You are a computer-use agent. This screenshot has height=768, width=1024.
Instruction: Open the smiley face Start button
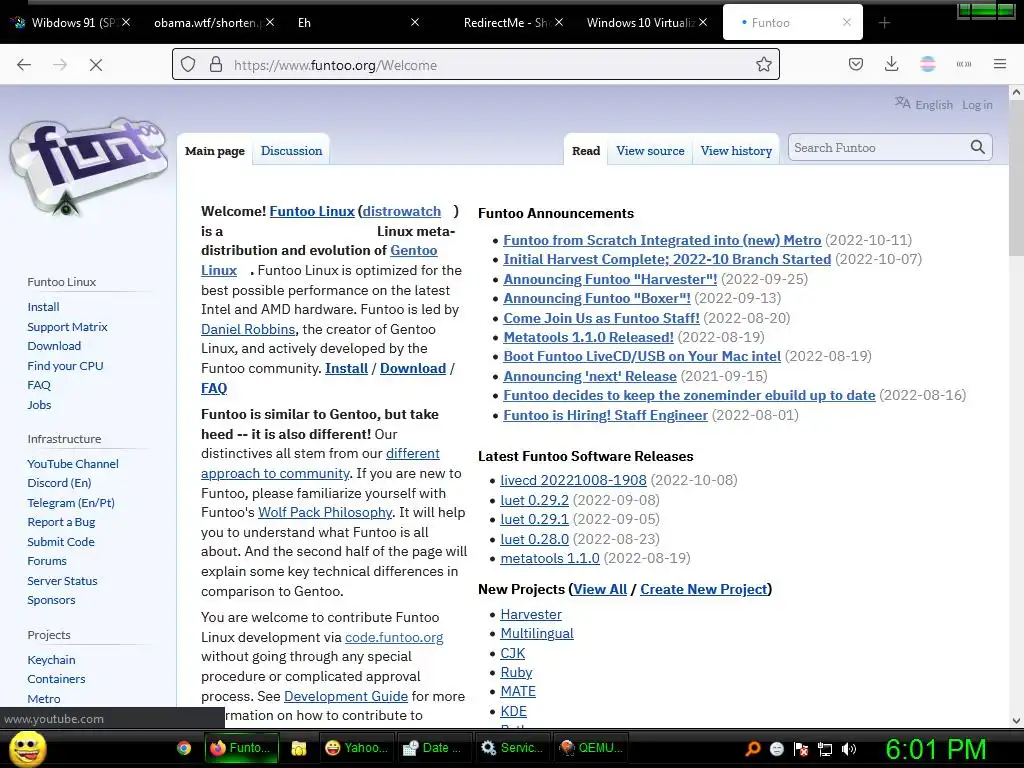(x=27, y=749)
